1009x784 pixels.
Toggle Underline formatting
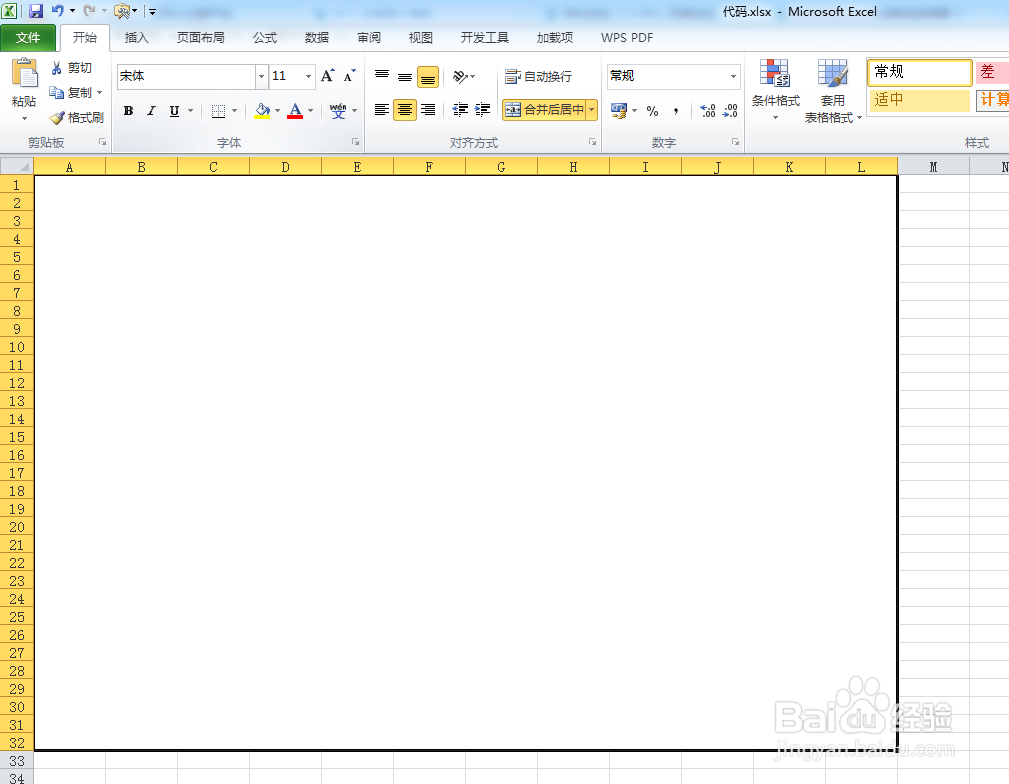tap(174, 111)
